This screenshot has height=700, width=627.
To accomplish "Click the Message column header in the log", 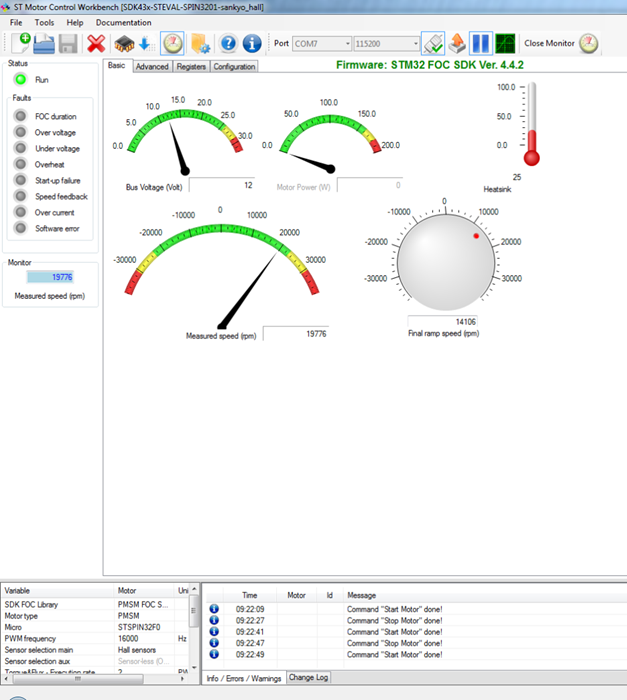I will pos(485,595).
